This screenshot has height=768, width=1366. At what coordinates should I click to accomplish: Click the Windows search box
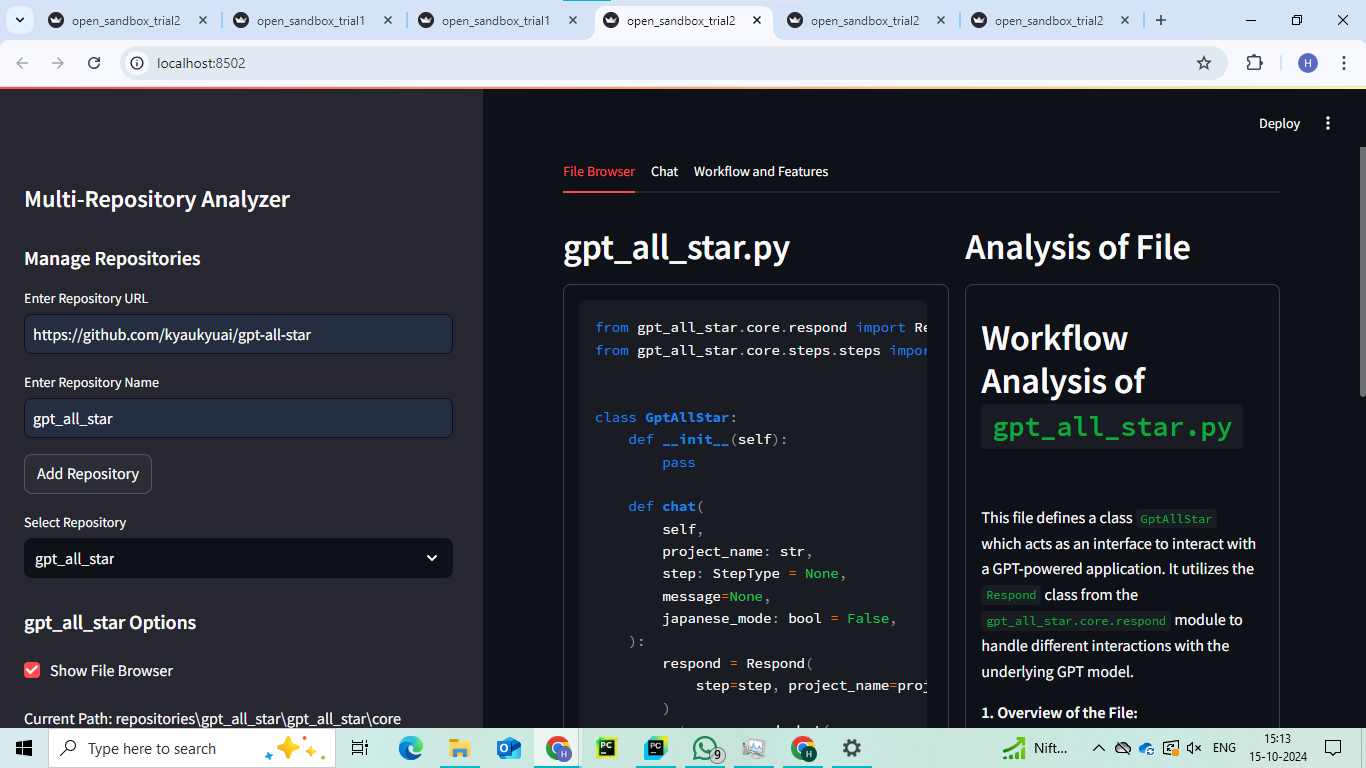[x=194, y=748]
